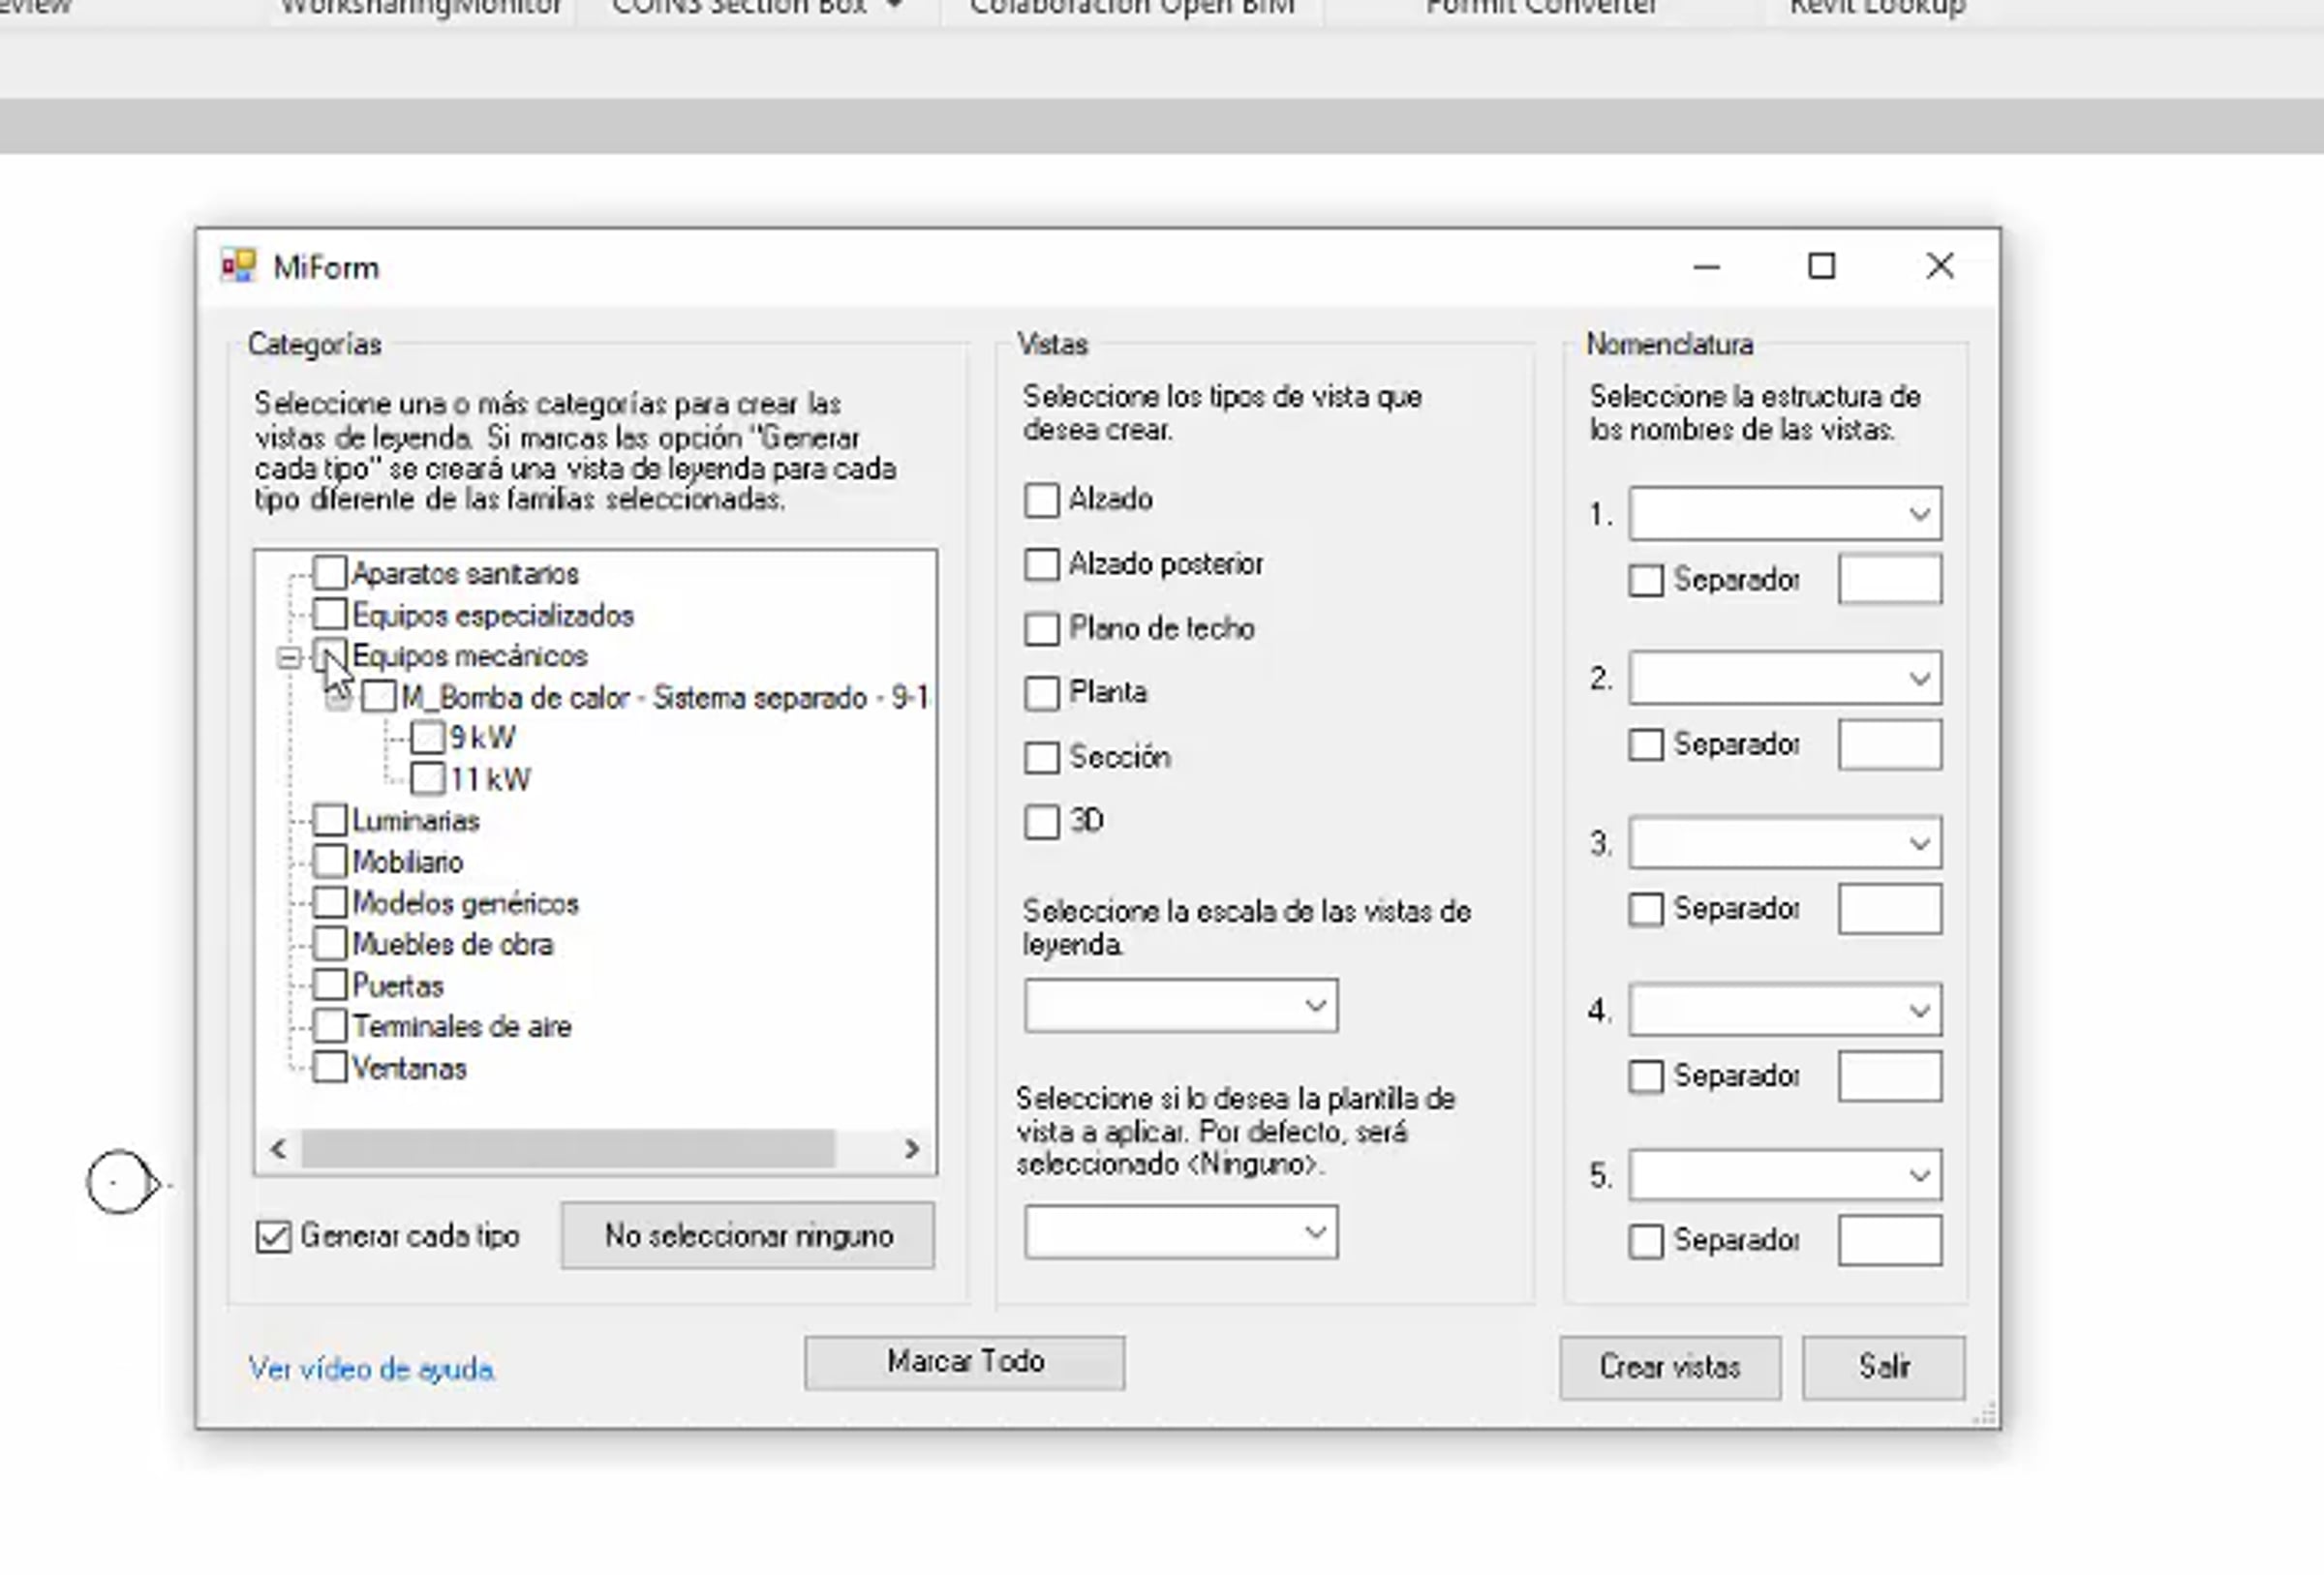Enable the 3D view type
This screenshot has height=1575, width=2324.
pyautogui.click(x=1042, y=822)
